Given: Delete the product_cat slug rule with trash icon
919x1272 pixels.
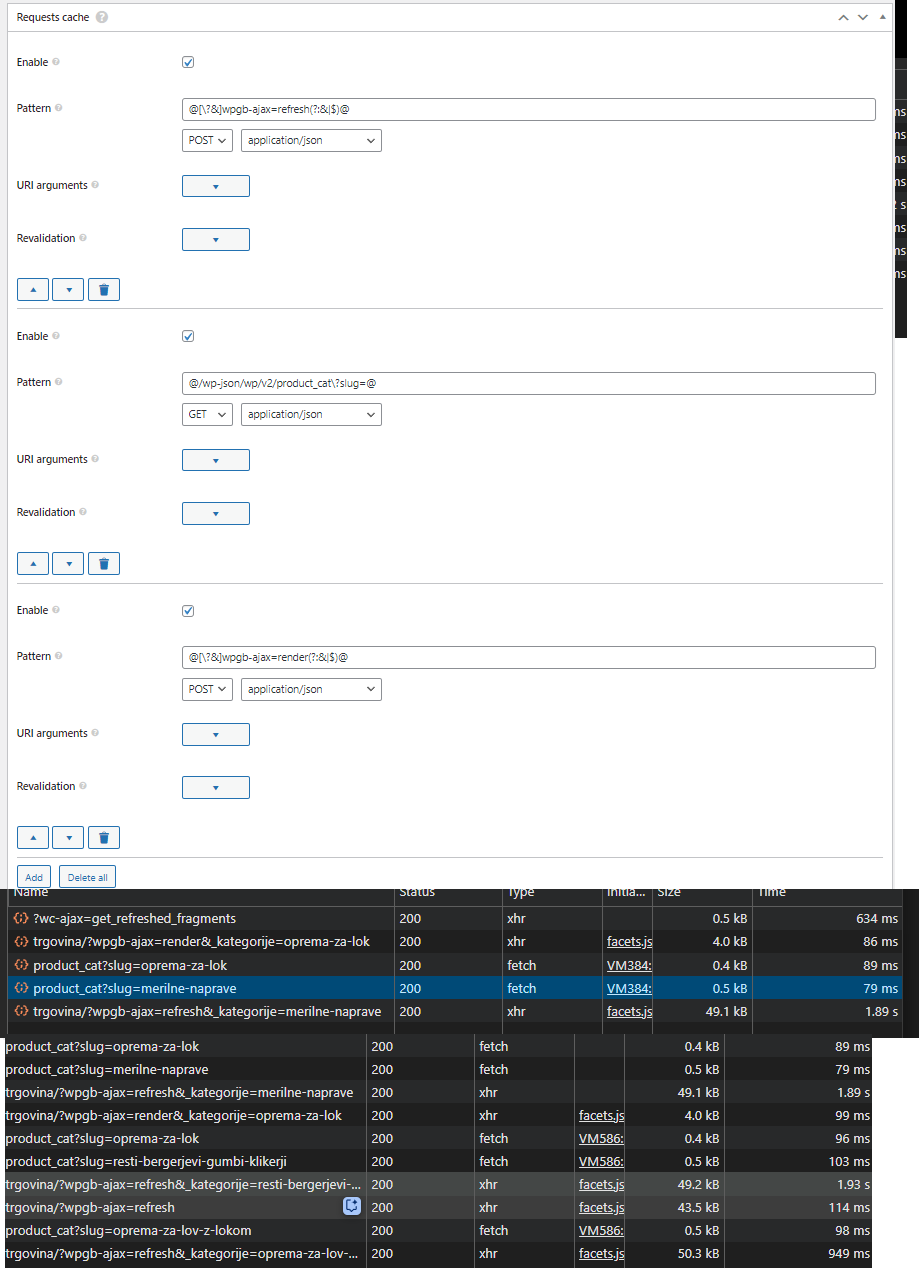Looking at the screenshot, I should (104, 564).
